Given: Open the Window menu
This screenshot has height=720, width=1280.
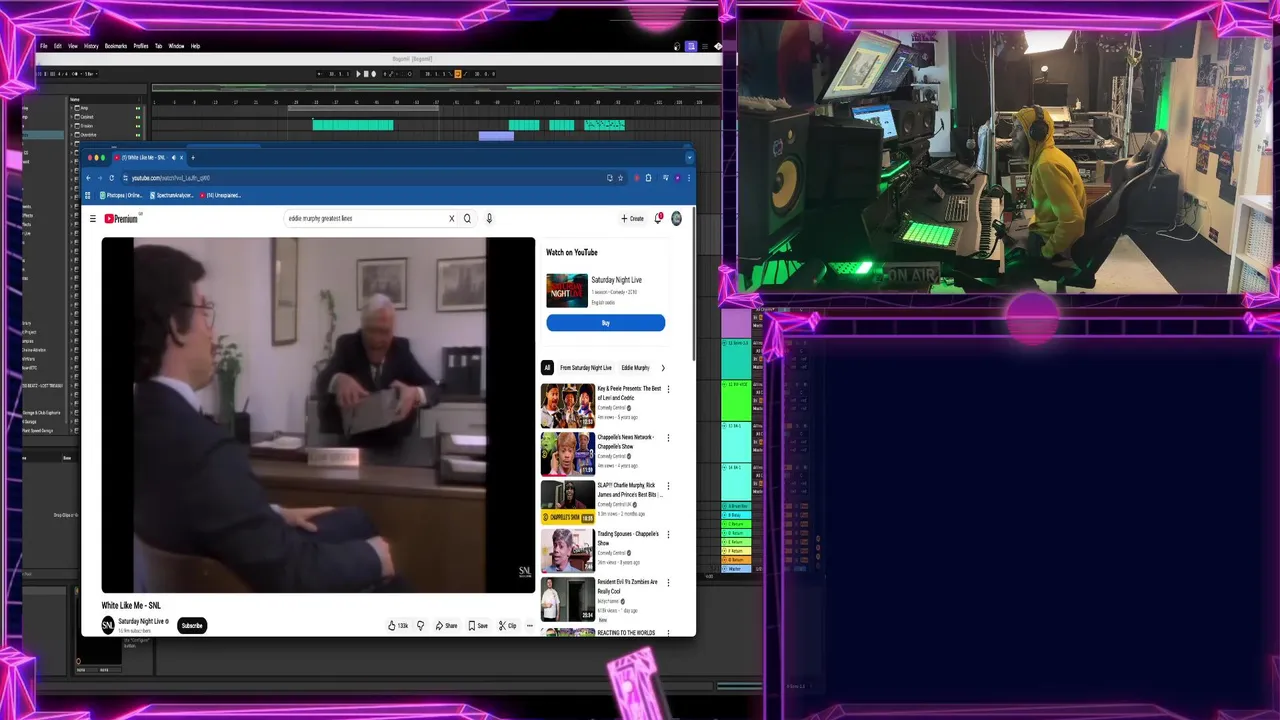Looking at the screenshot, I should click(x=176, y=46).
